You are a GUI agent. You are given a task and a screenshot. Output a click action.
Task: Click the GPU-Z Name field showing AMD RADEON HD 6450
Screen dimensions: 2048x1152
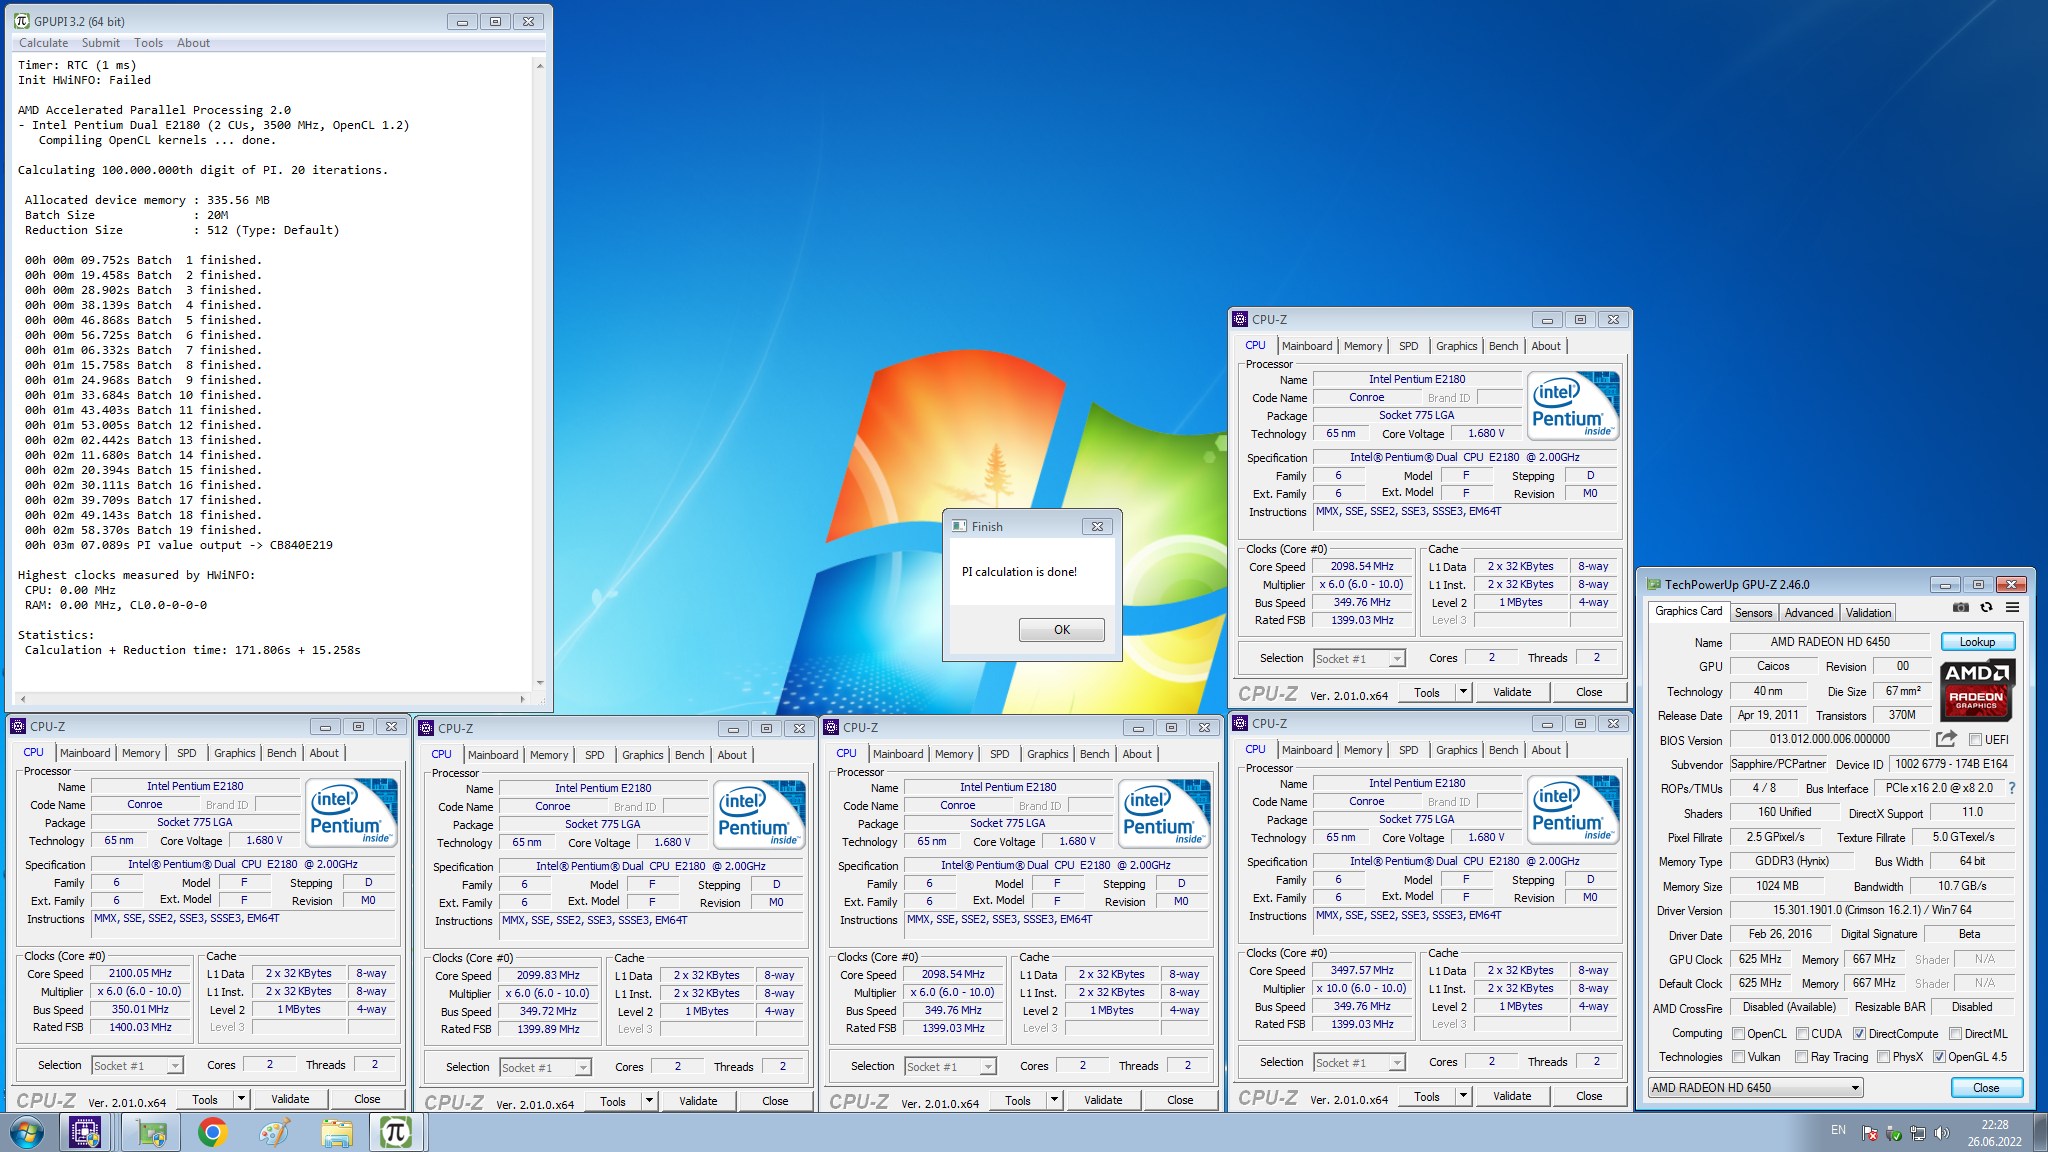[x=1830, y=642]
